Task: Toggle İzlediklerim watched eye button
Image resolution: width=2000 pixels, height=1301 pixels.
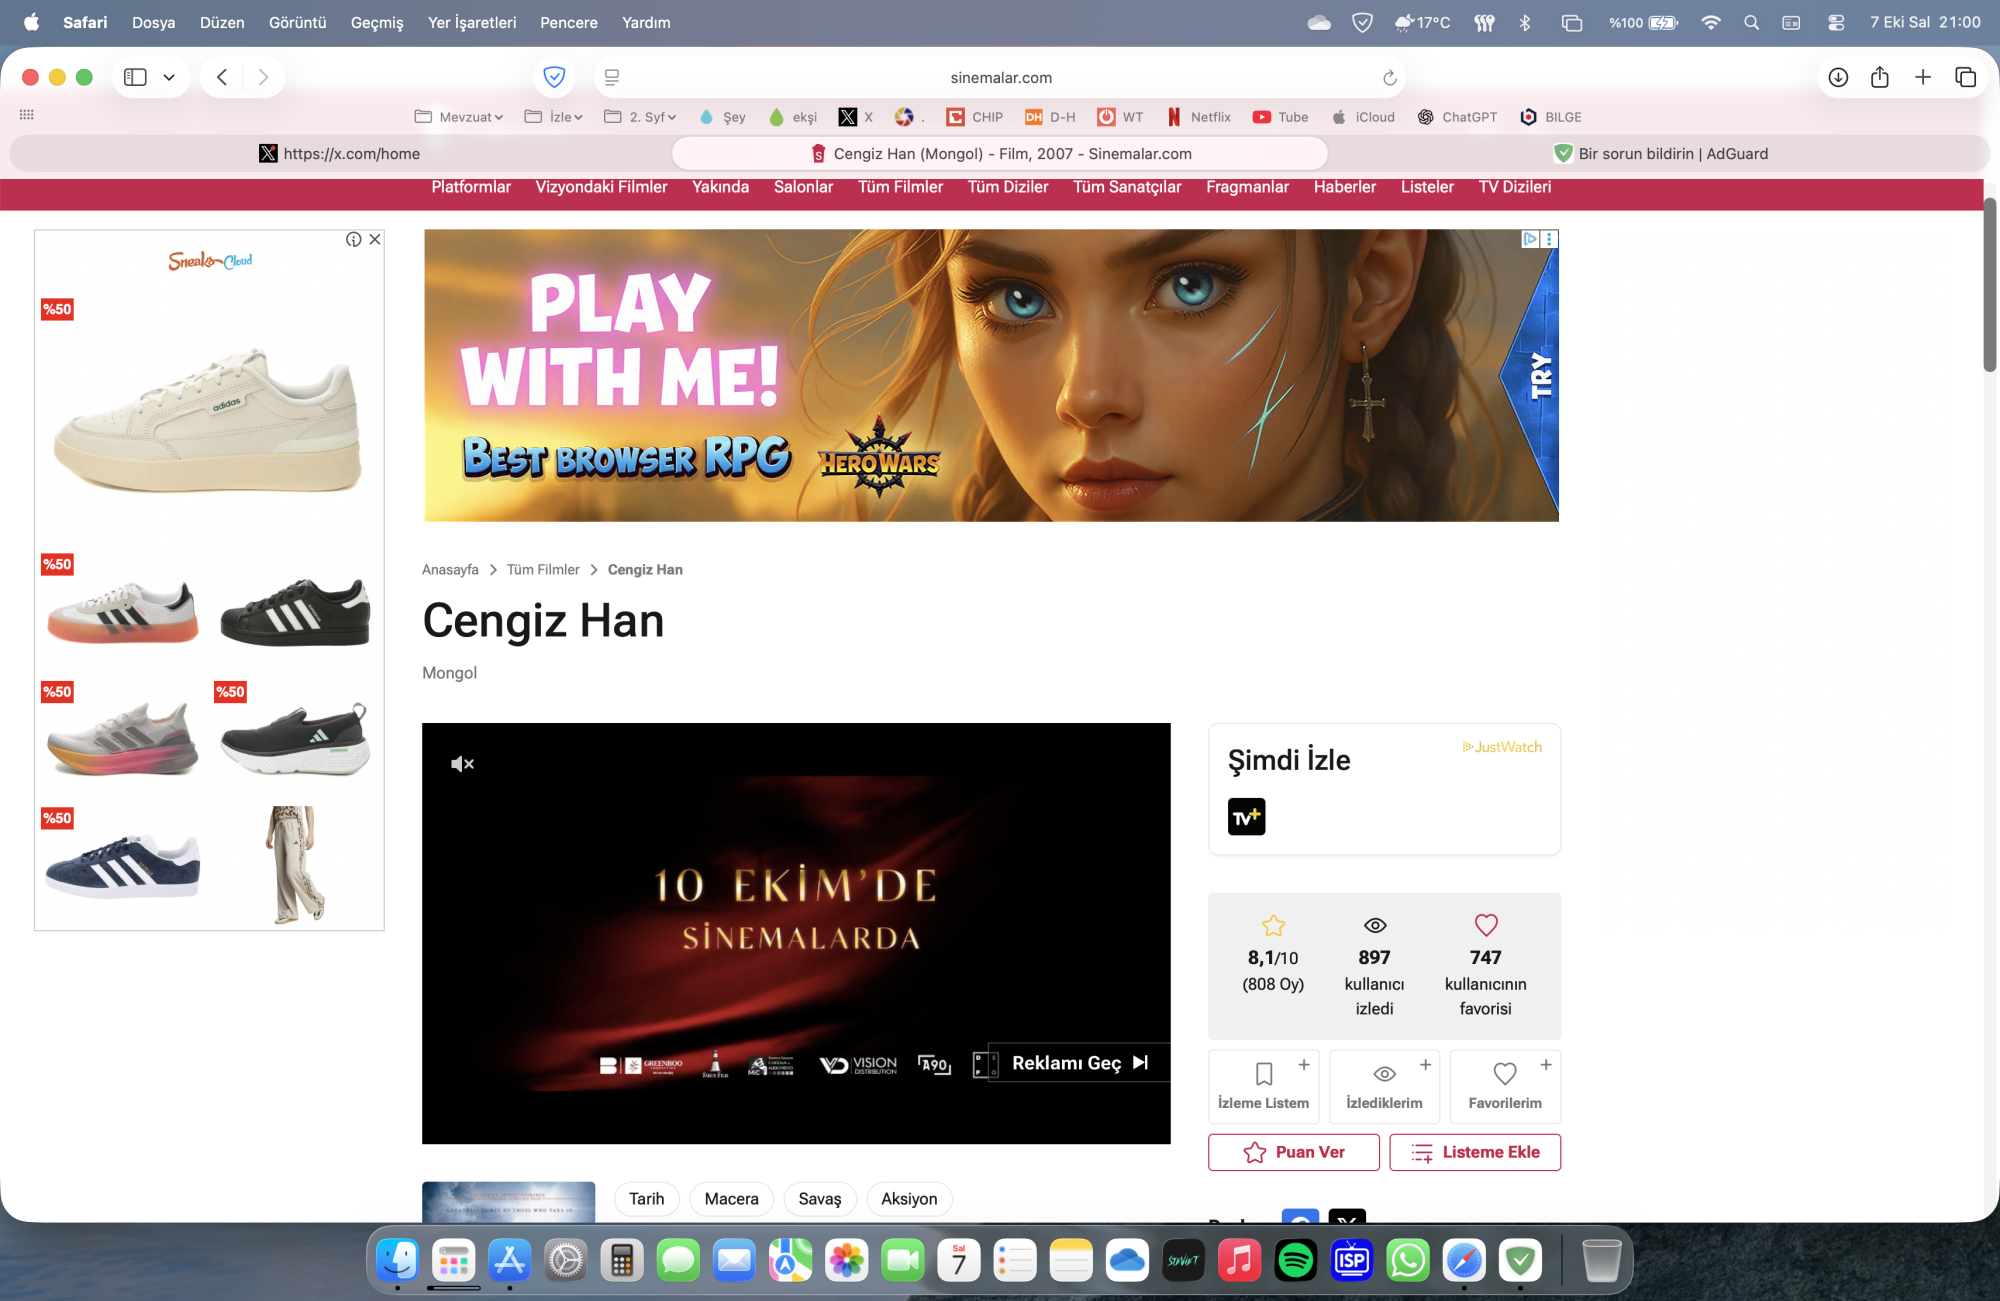Action: [x=1384, y=1085]
